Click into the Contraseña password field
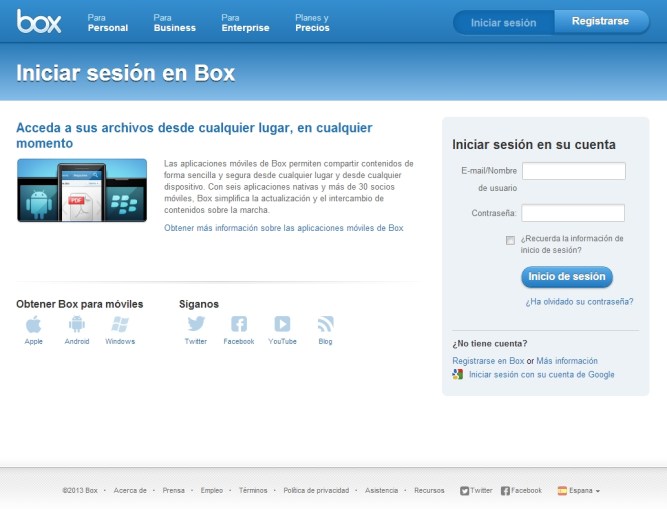 coord(573,213)
